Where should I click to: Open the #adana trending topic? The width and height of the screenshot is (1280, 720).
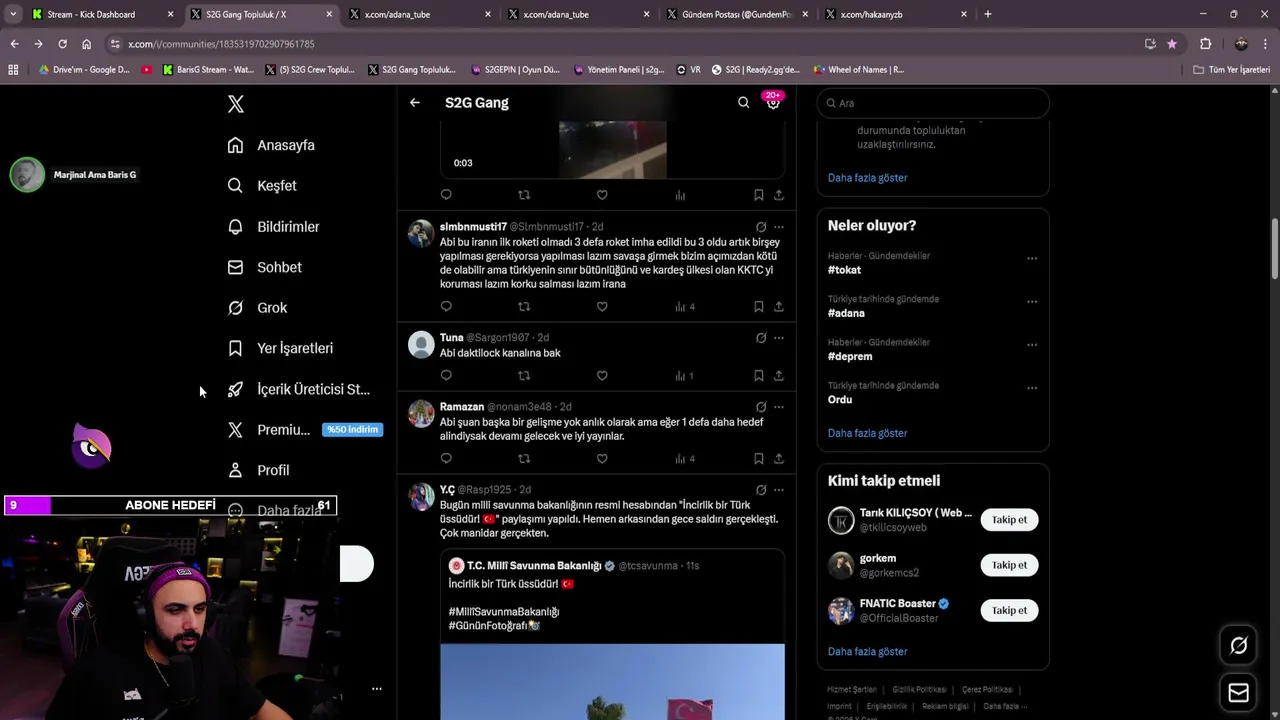tap(846, 313)
